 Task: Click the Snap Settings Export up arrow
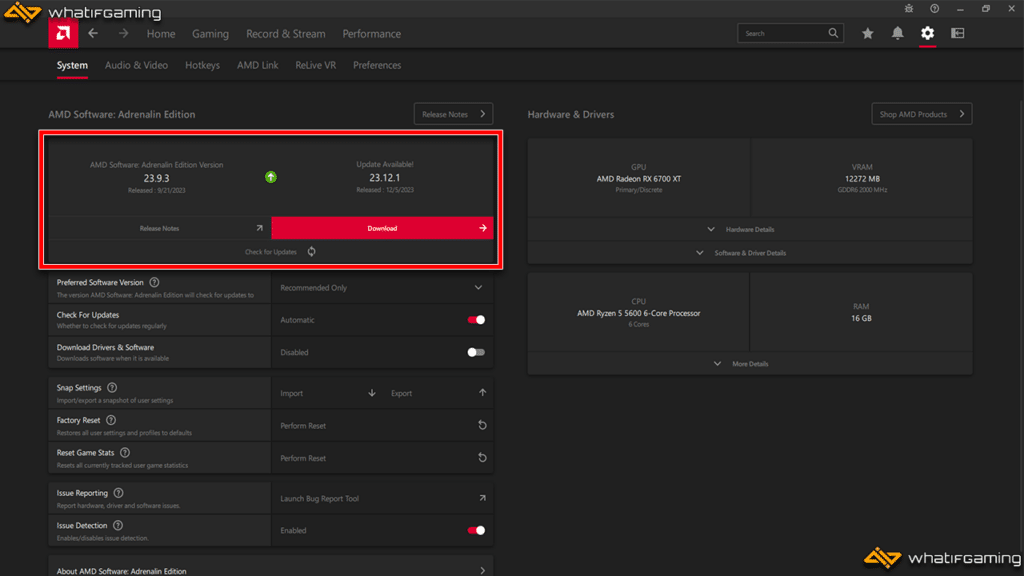tap(482, 393)
